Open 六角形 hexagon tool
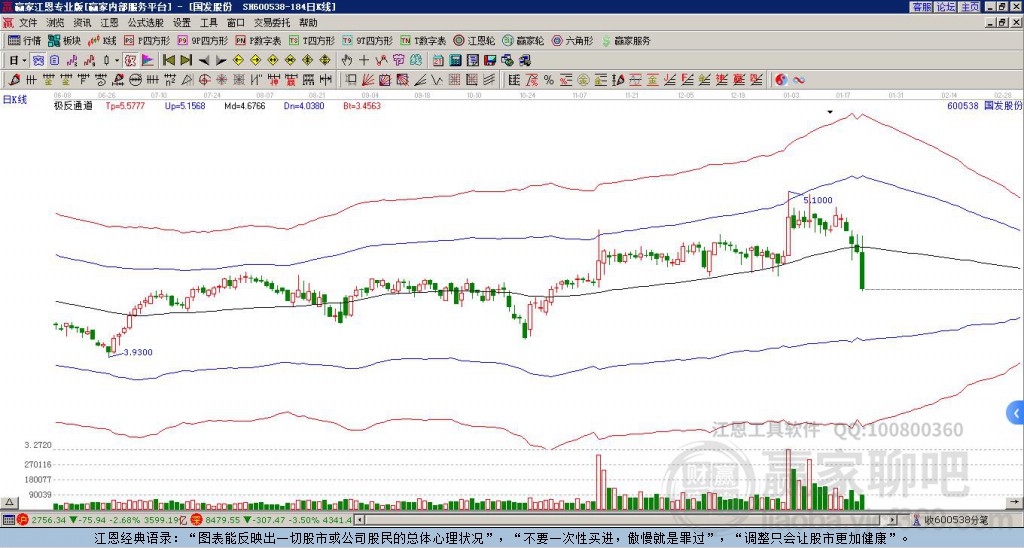 572,40
